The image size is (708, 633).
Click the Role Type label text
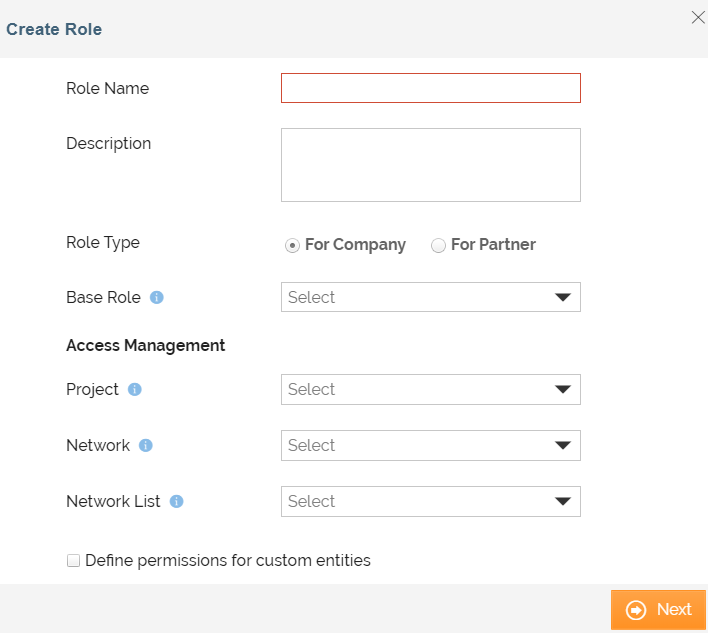coord(103,242)
